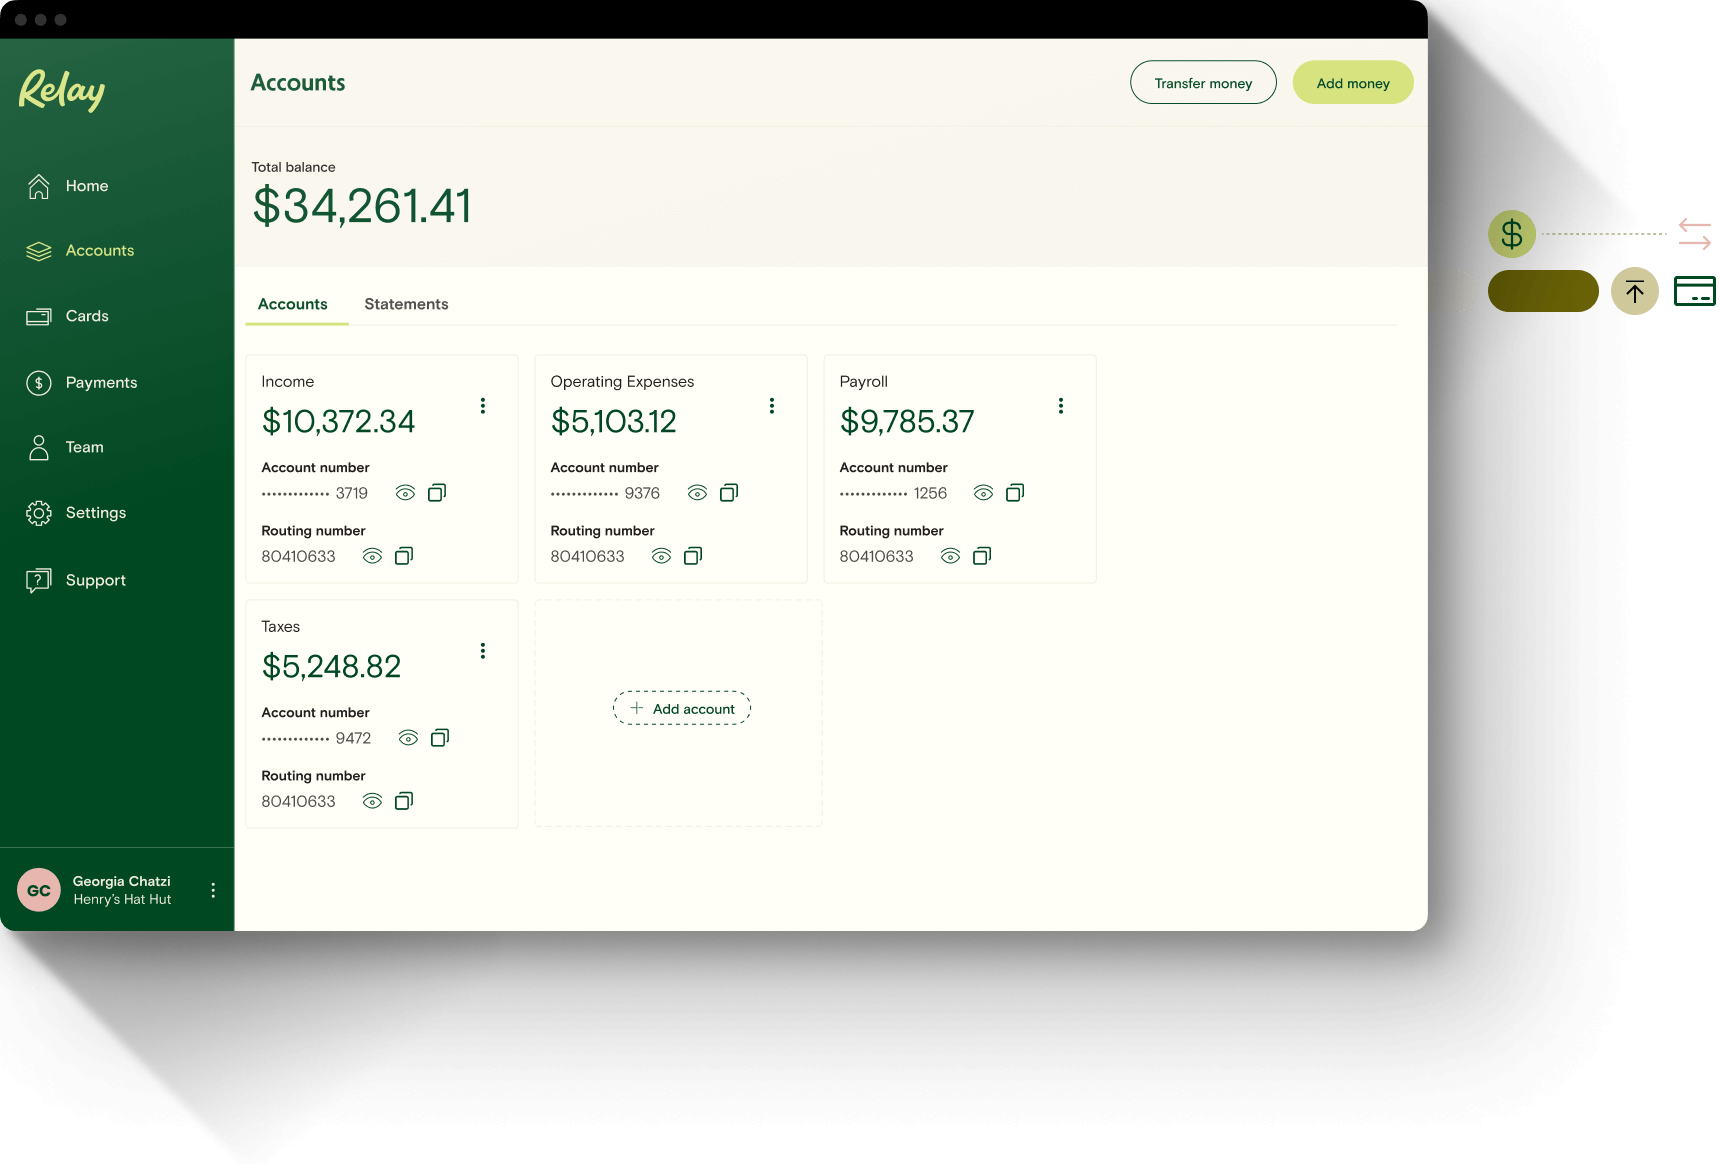Image resolution: width=1720 pixels, height=1164 pixels.
Task: Reveal the Taxes account number
Action: [x=408, y=737]
